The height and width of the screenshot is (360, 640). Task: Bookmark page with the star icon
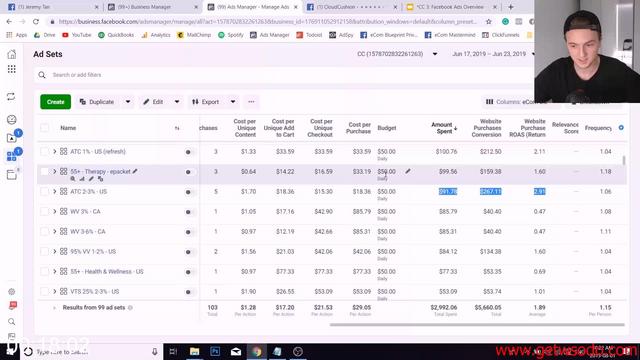point(489,22)
